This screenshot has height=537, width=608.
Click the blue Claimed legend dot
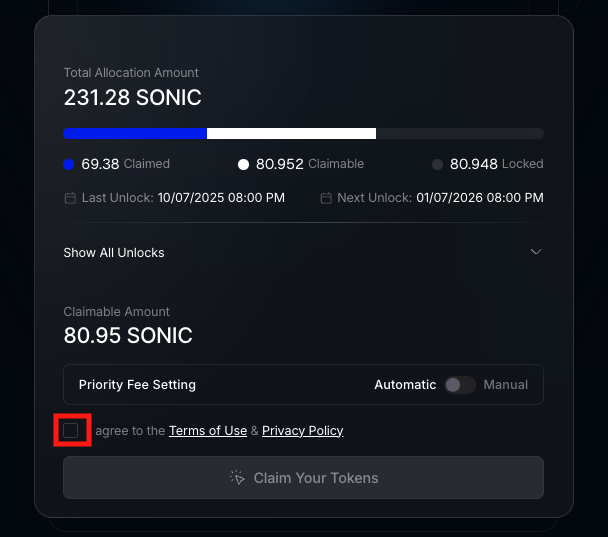pyautogui.click(x=69, y=164)
